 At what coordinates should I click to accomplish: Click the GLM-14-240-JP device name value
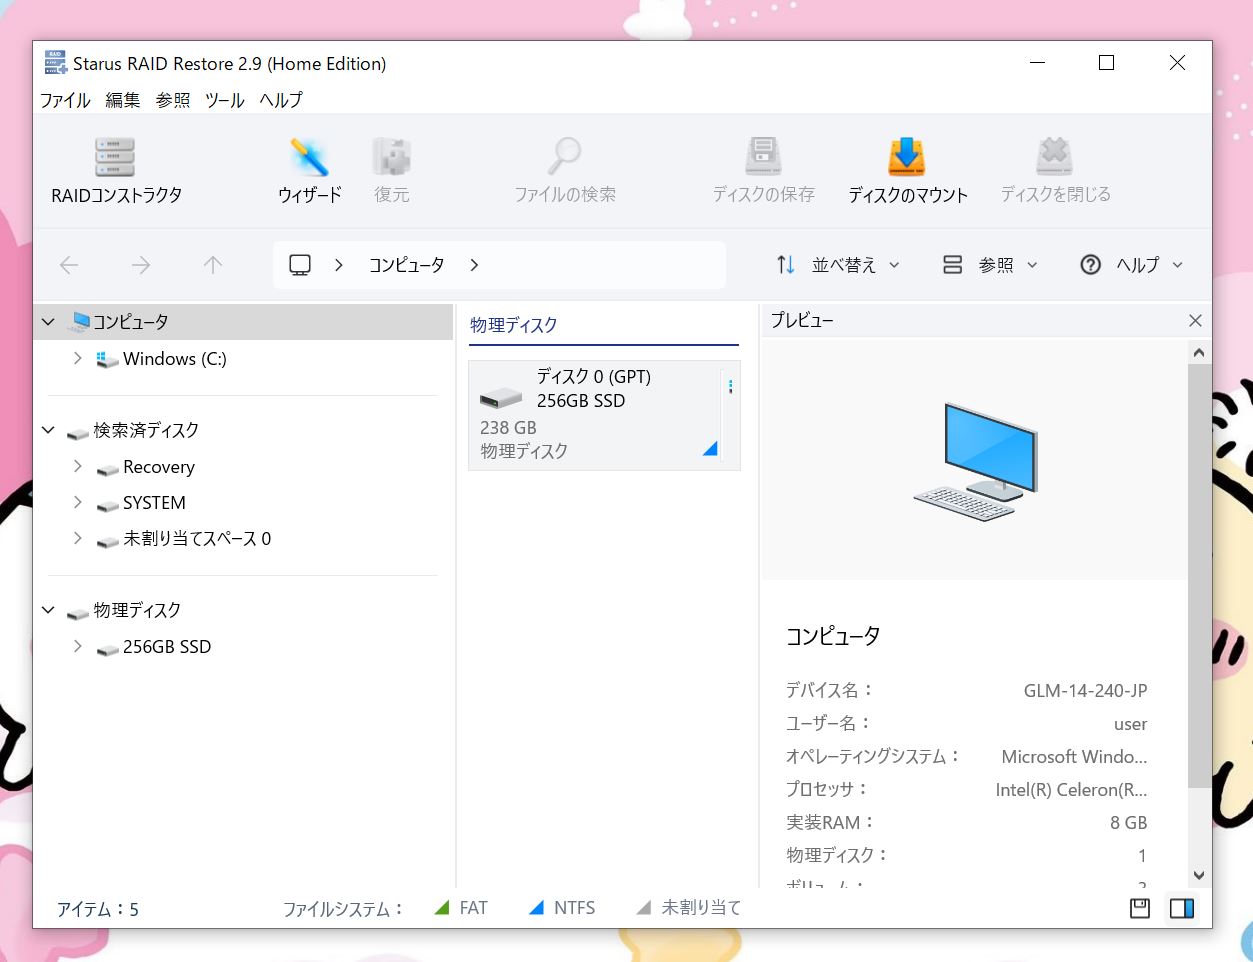click(x=1085, y=691)
